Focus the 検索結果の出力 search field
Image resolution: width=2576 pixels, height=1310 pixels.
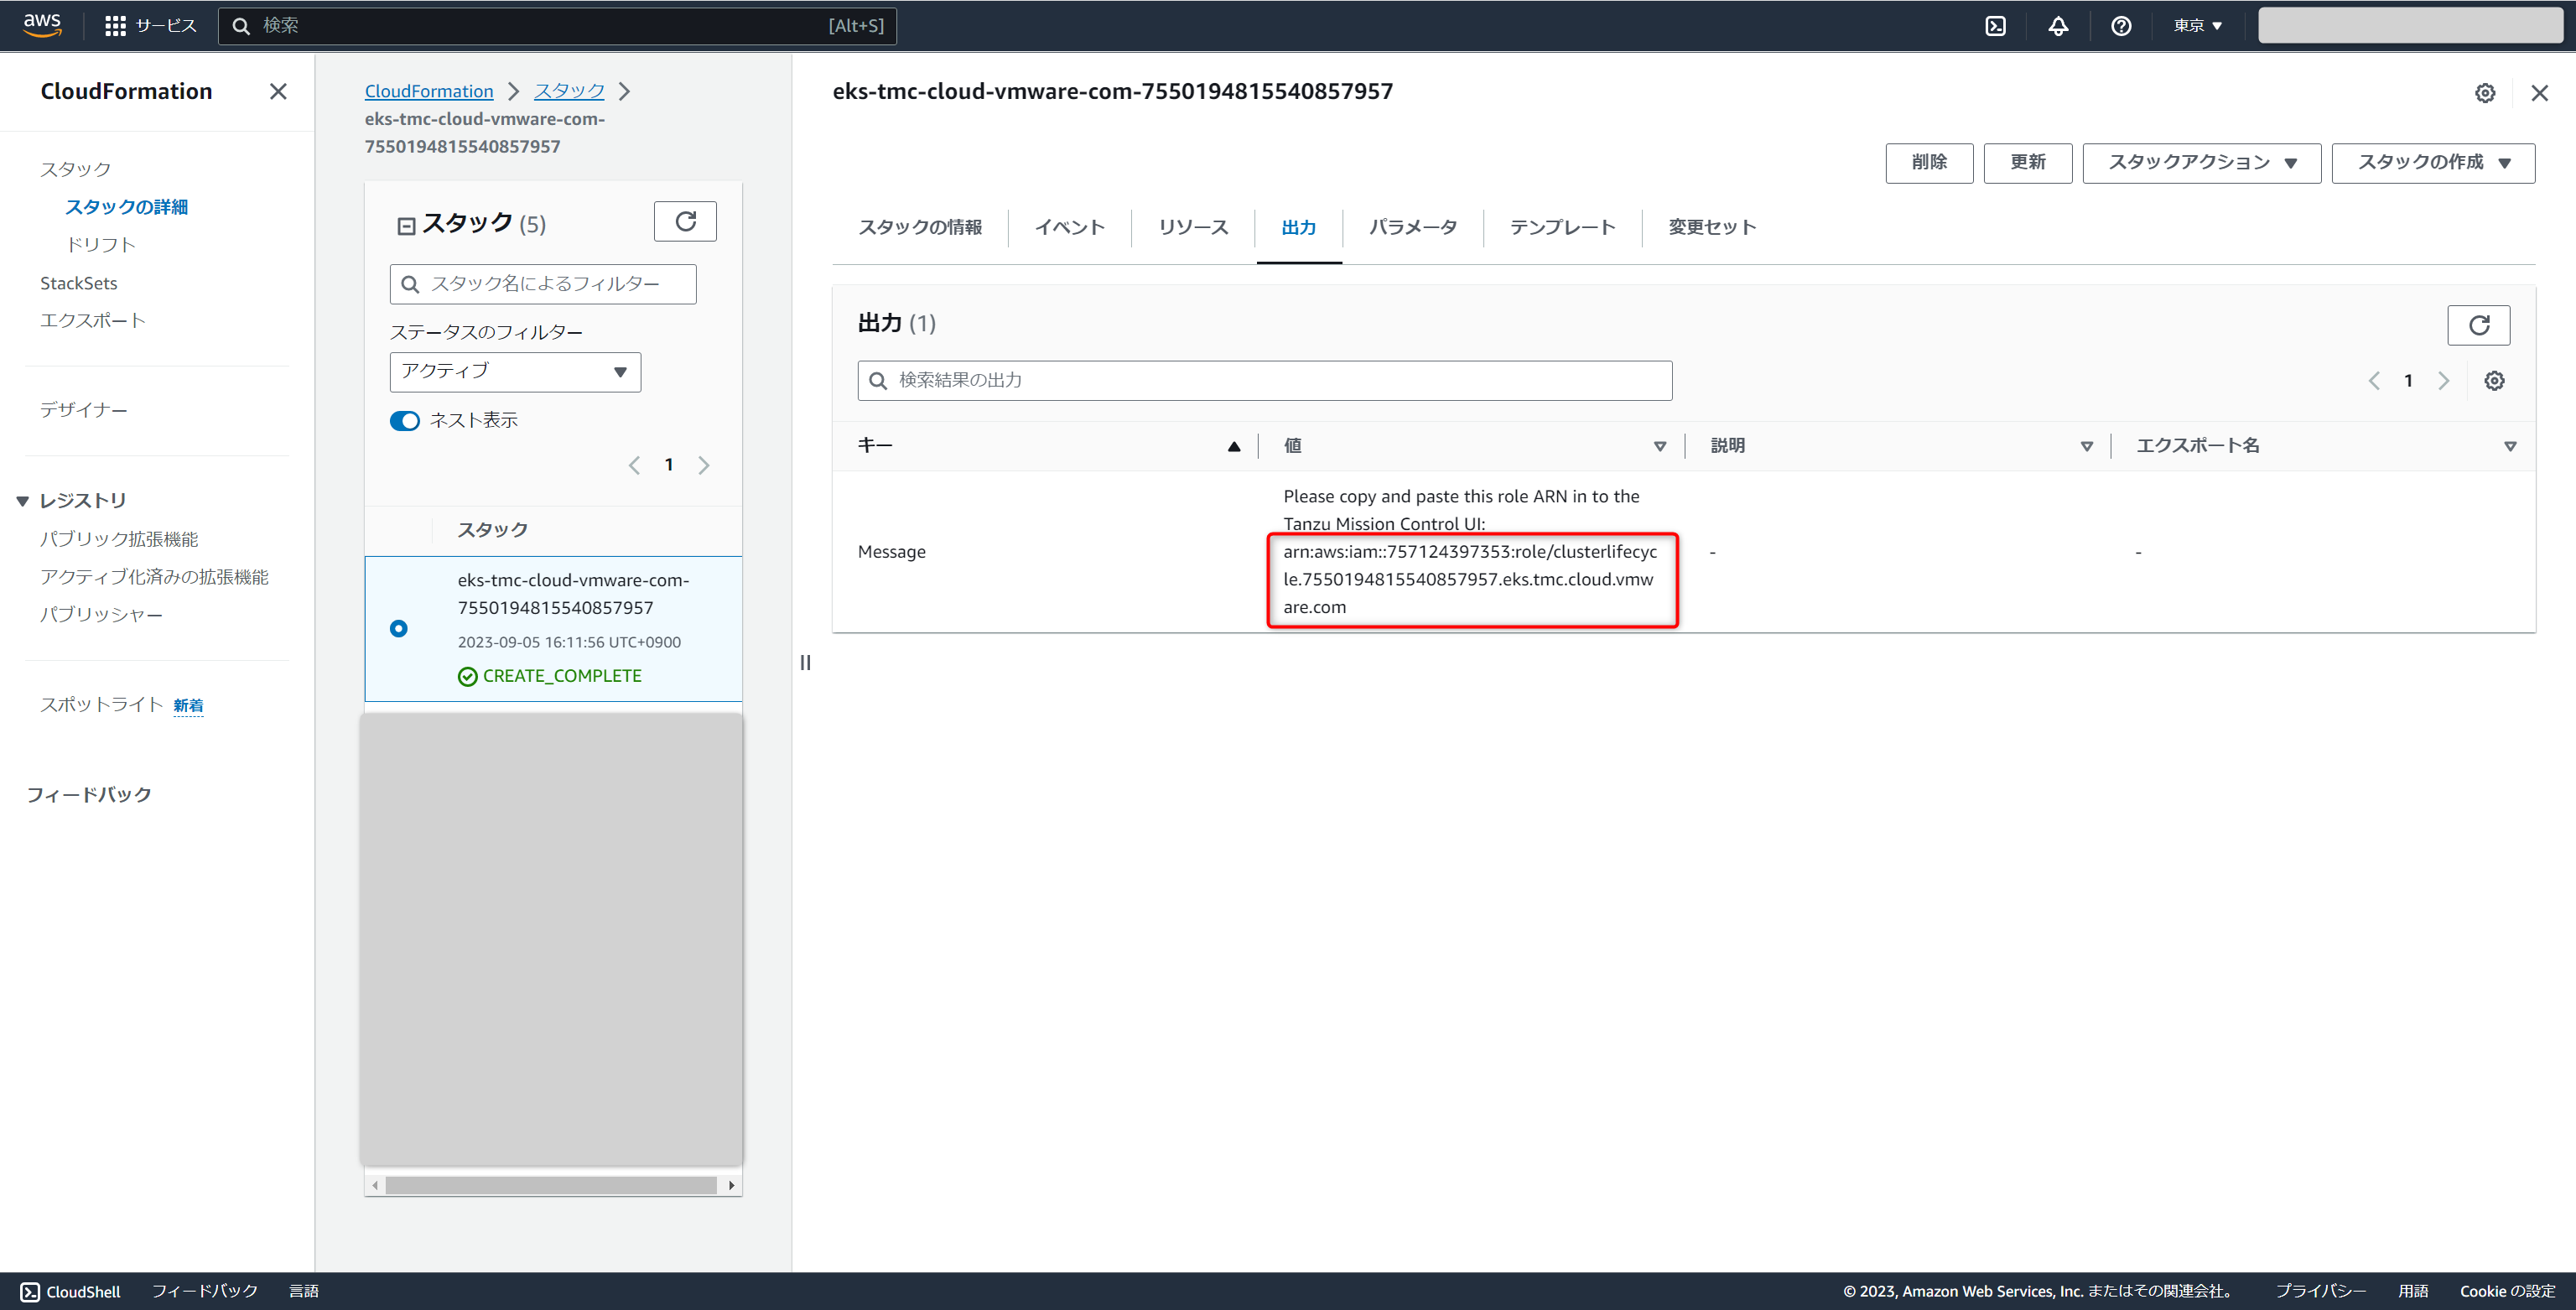pos(1264,381)
